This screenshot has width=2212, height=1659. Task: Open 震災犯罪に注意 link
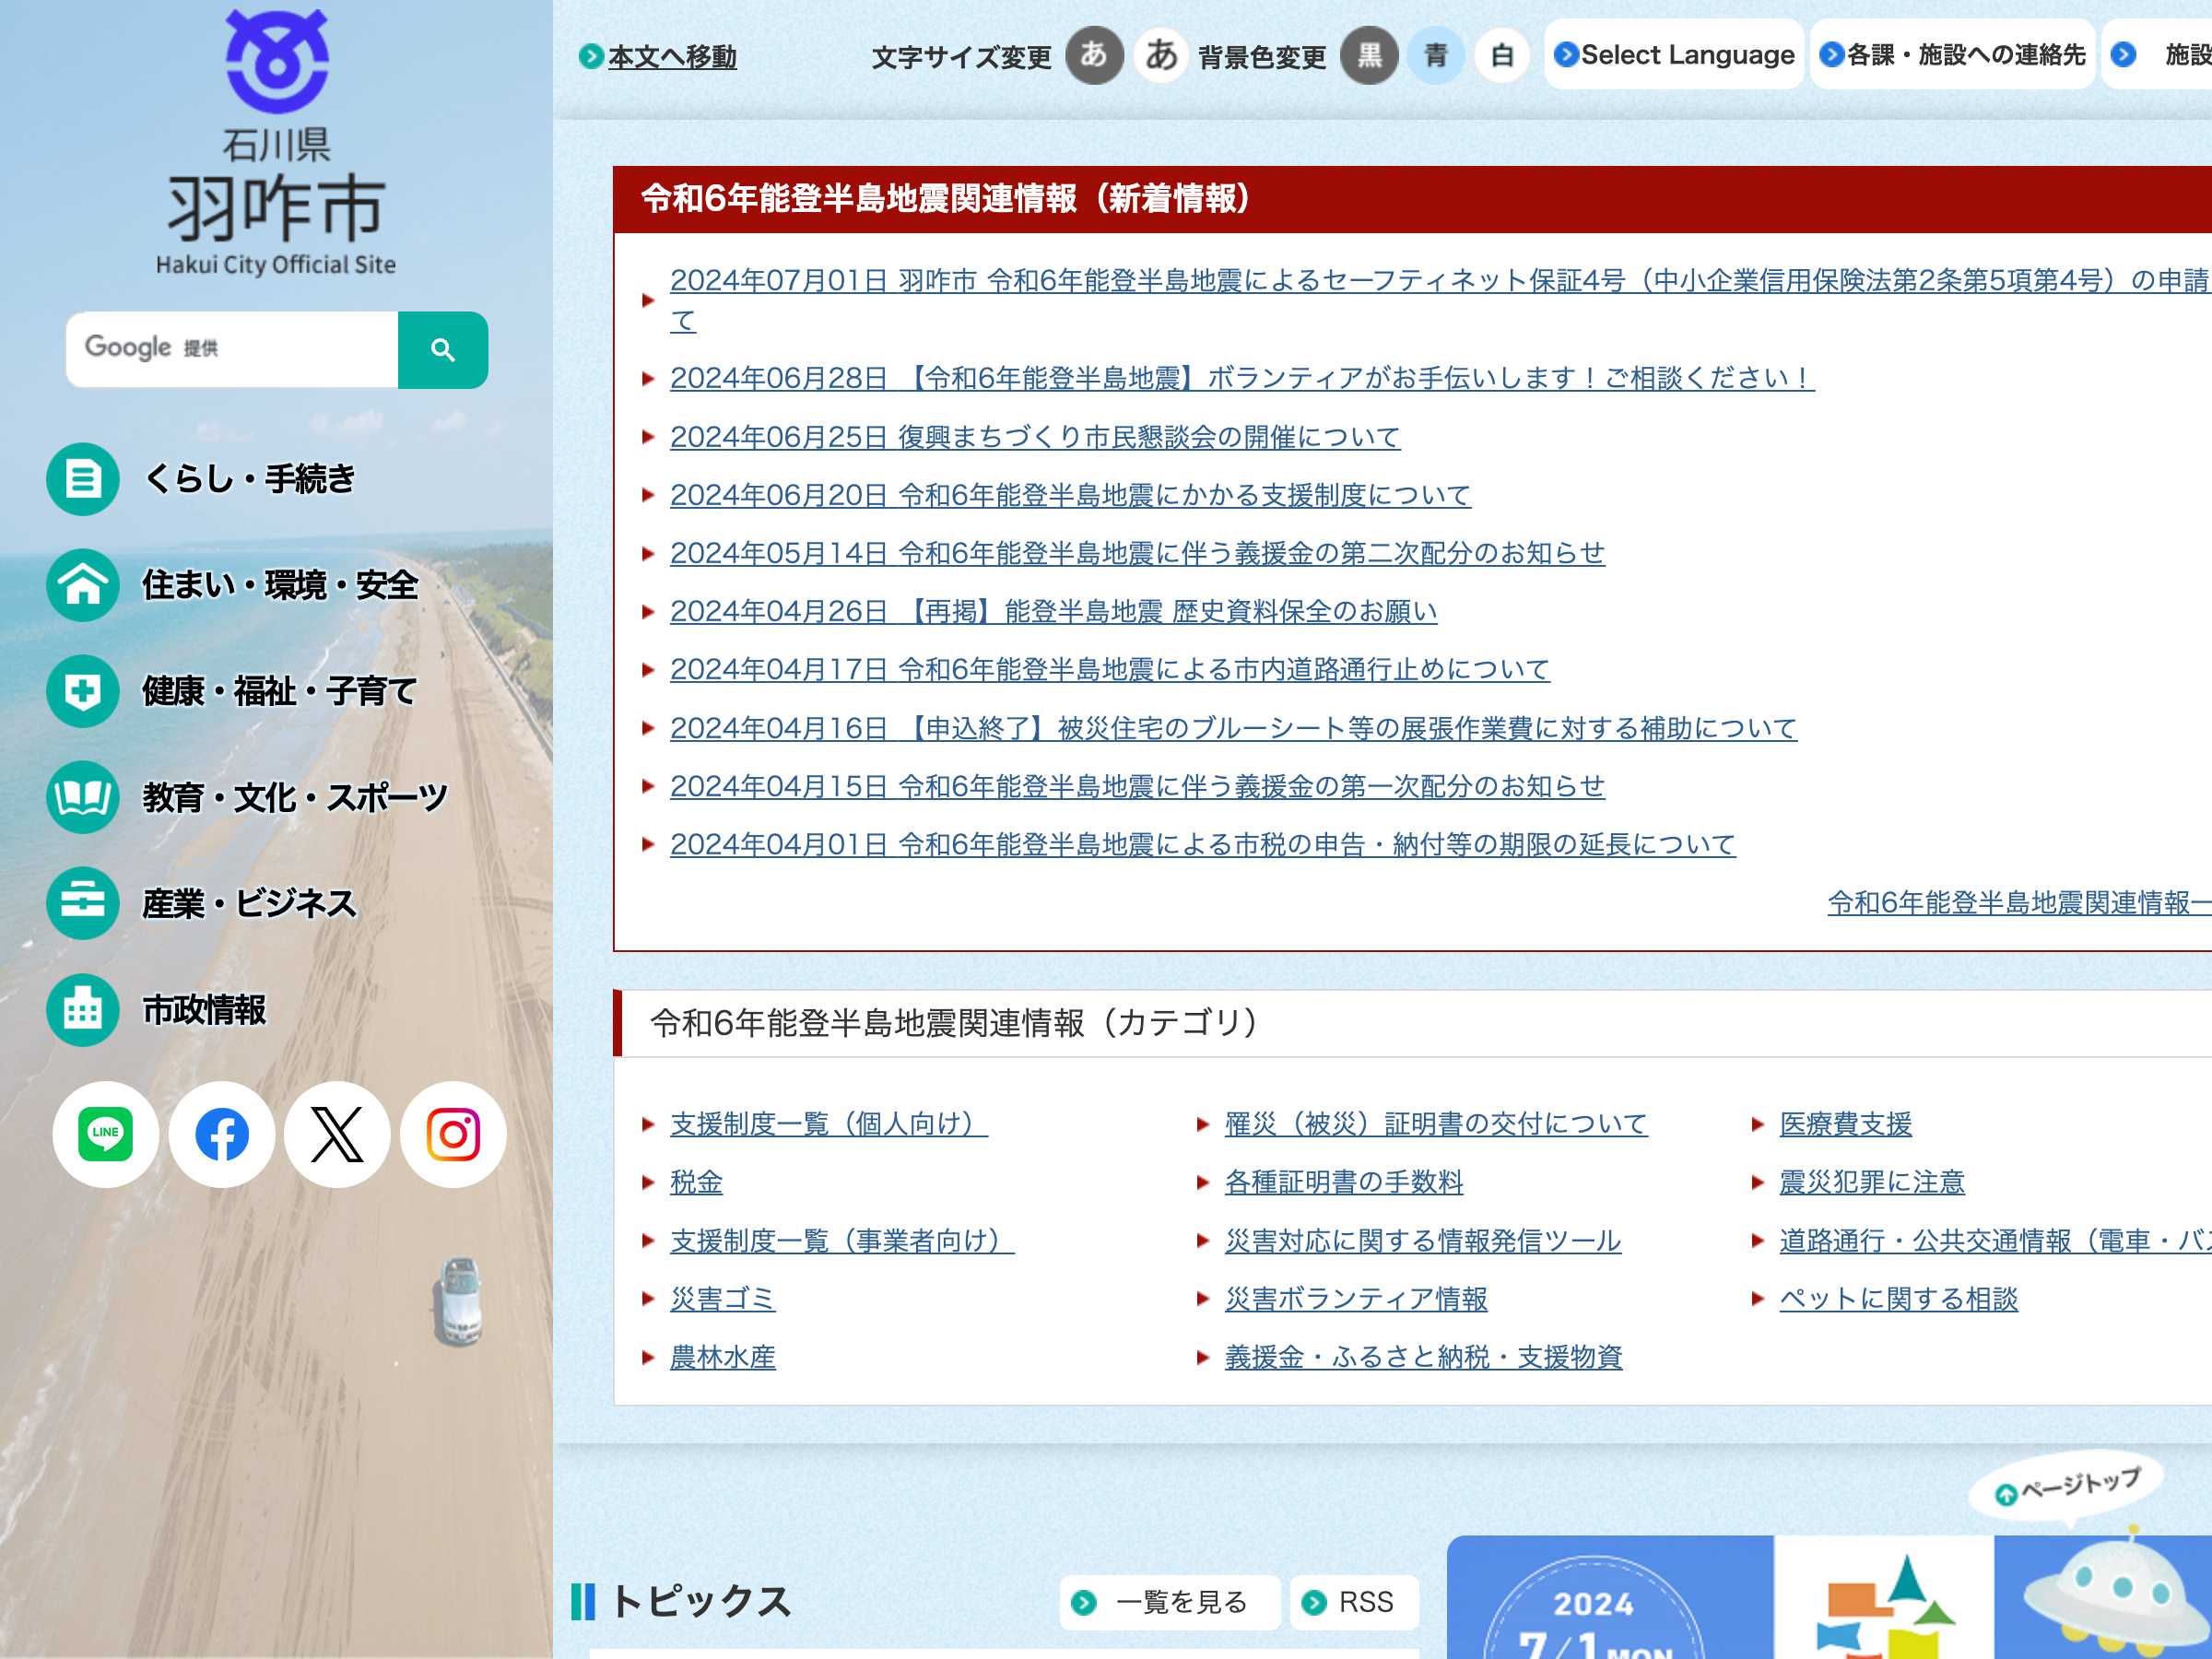click(1872, 1182)
